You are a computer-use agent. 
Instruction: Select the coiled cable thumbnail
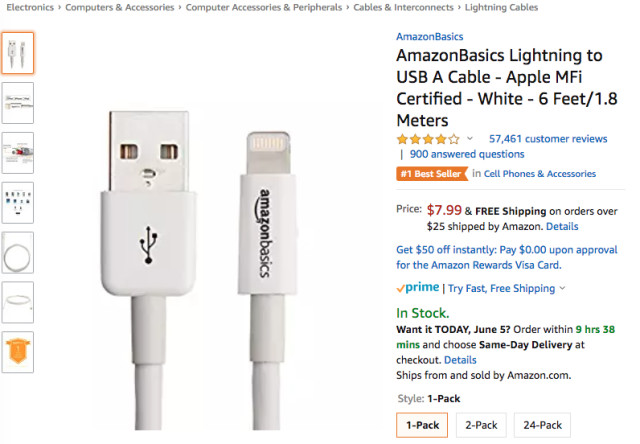click(x=18, y=252)
